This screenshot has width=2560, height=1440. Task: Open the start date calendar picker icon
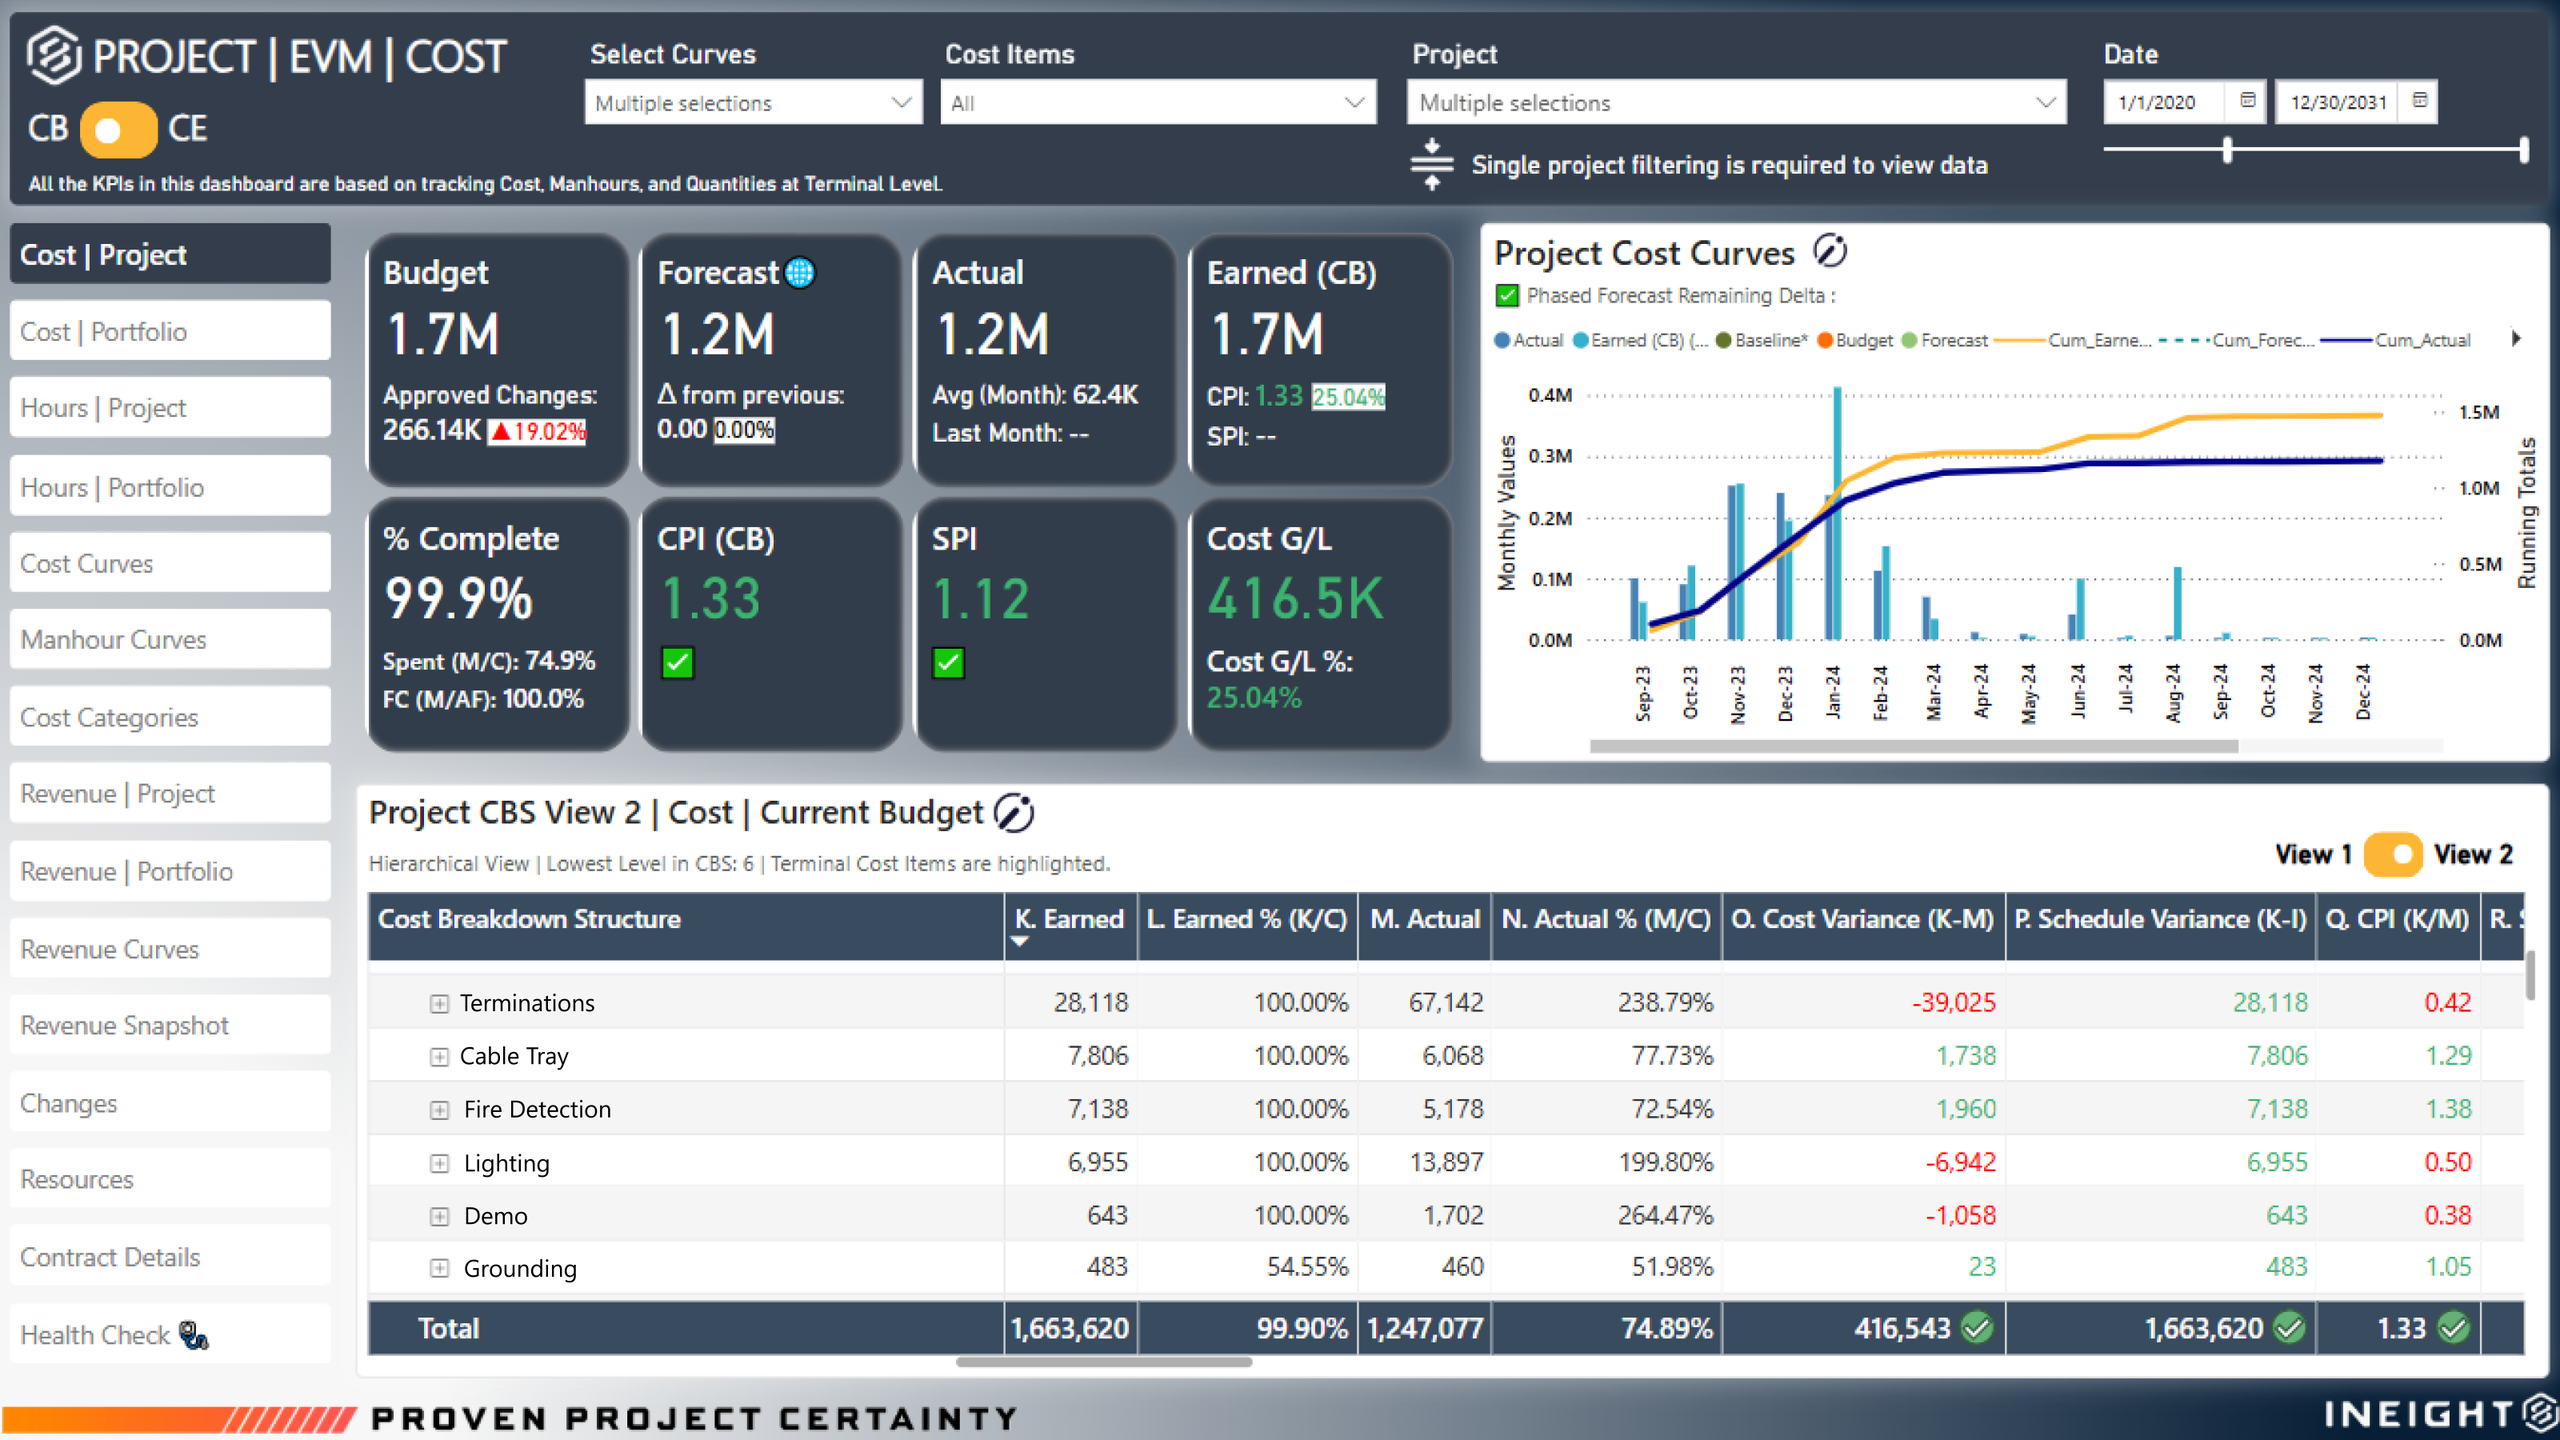click(x=2247, y=101)
